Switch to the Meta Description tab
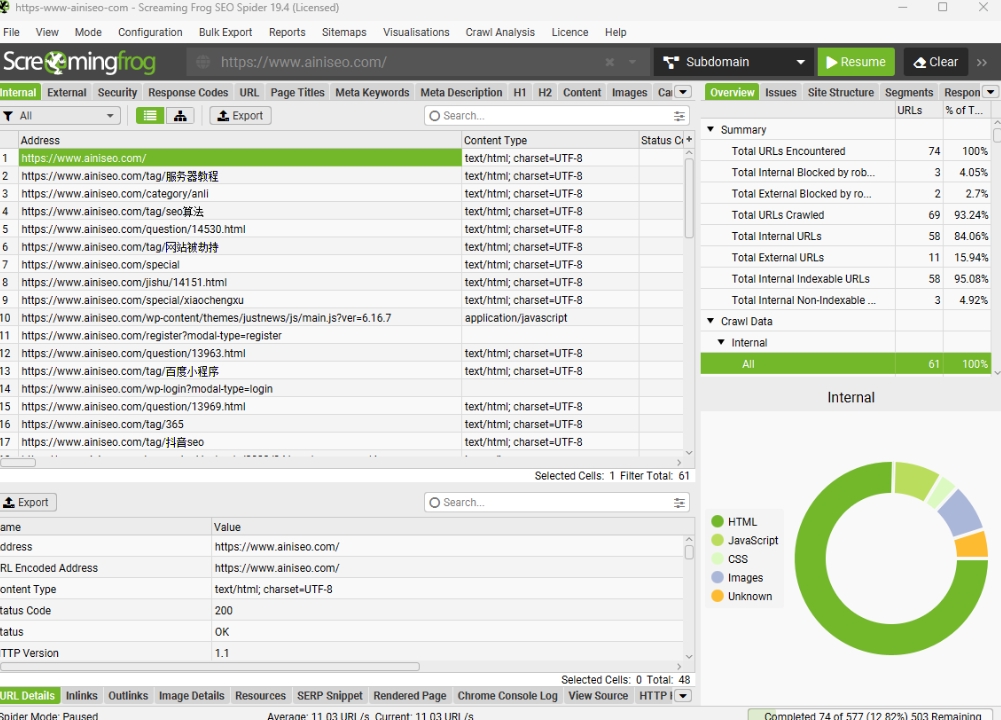 click(x=461, y=92)
